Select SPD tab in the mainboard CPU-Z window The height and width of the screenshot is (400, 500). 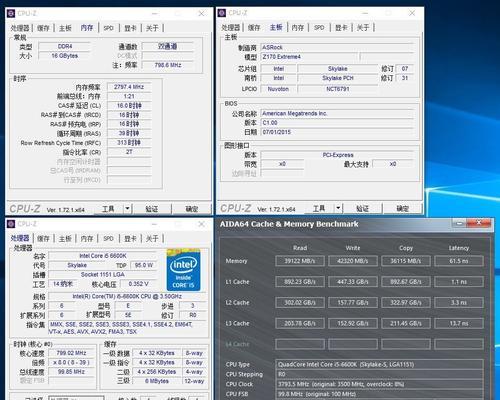click(x=319, y=27)
